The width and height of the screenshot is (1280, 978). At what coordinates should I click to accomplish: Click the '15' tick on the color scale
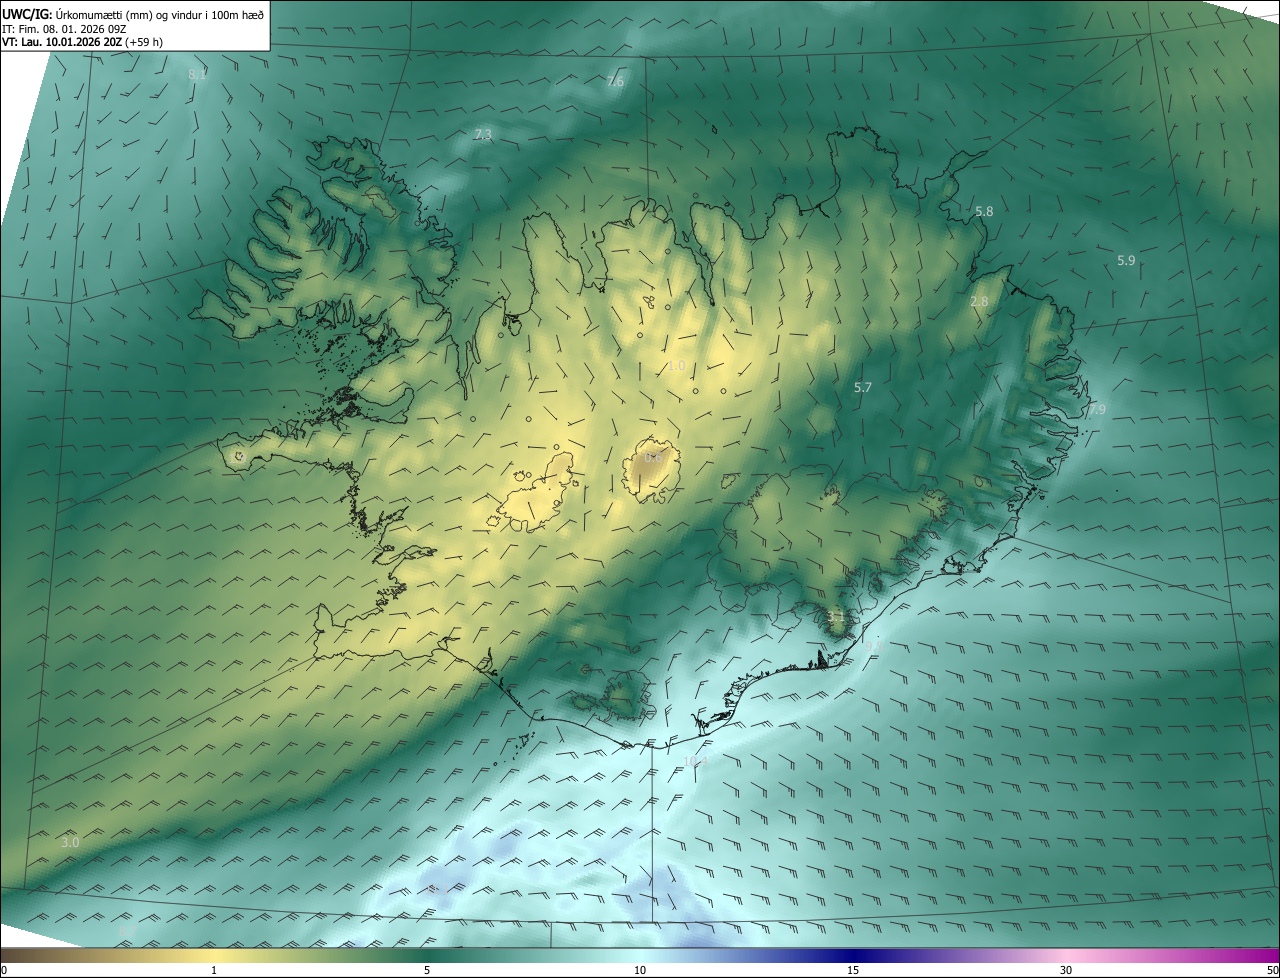[x=853, y=970]
